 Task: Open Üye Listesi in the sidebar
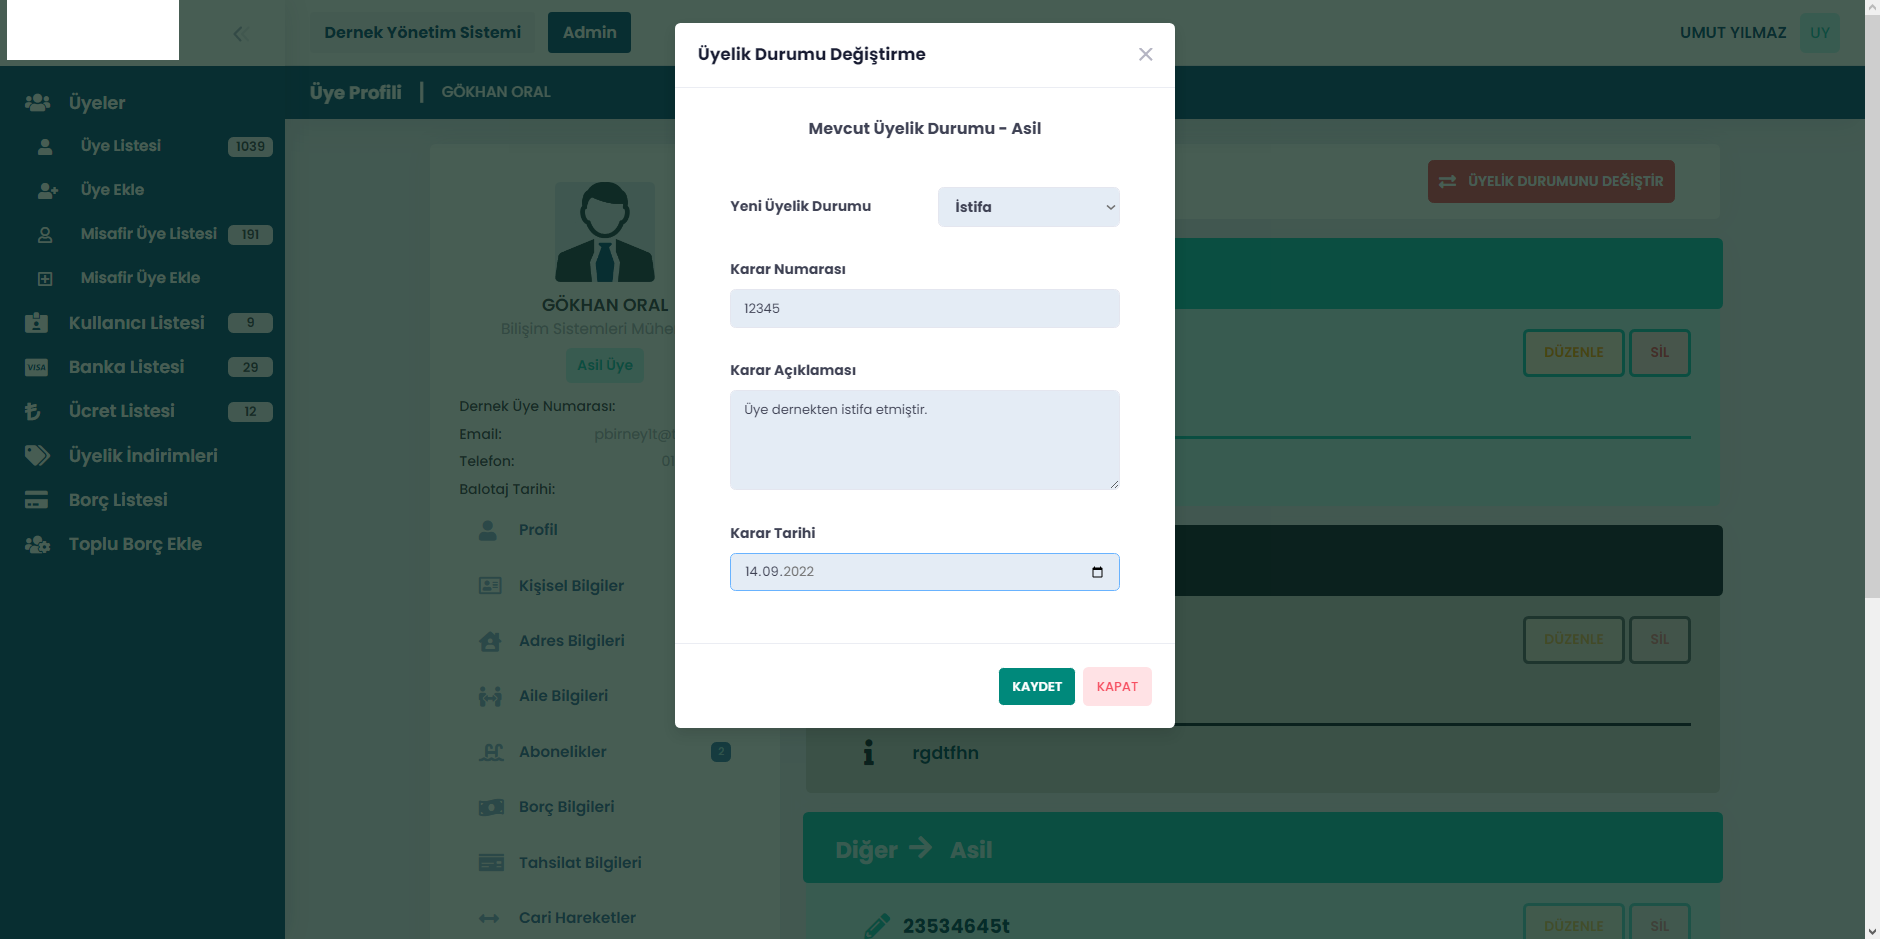click(x=121, y=146)
